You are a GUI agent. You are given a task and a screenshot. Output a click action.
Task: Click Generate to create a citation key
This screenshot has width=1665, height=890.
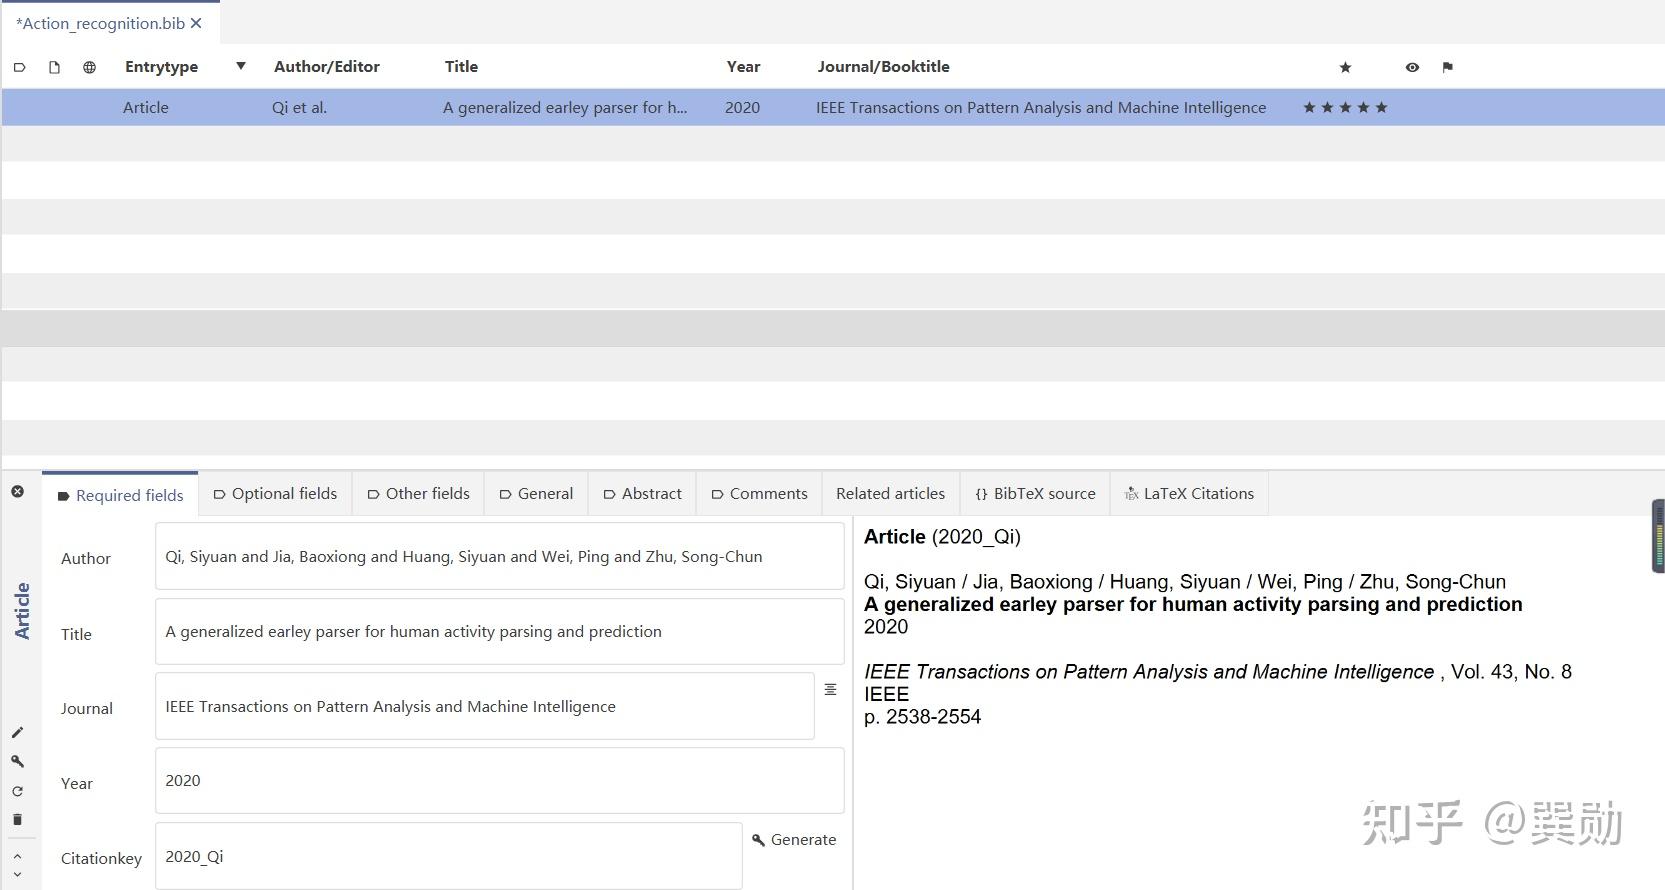[x=794, y=840]
